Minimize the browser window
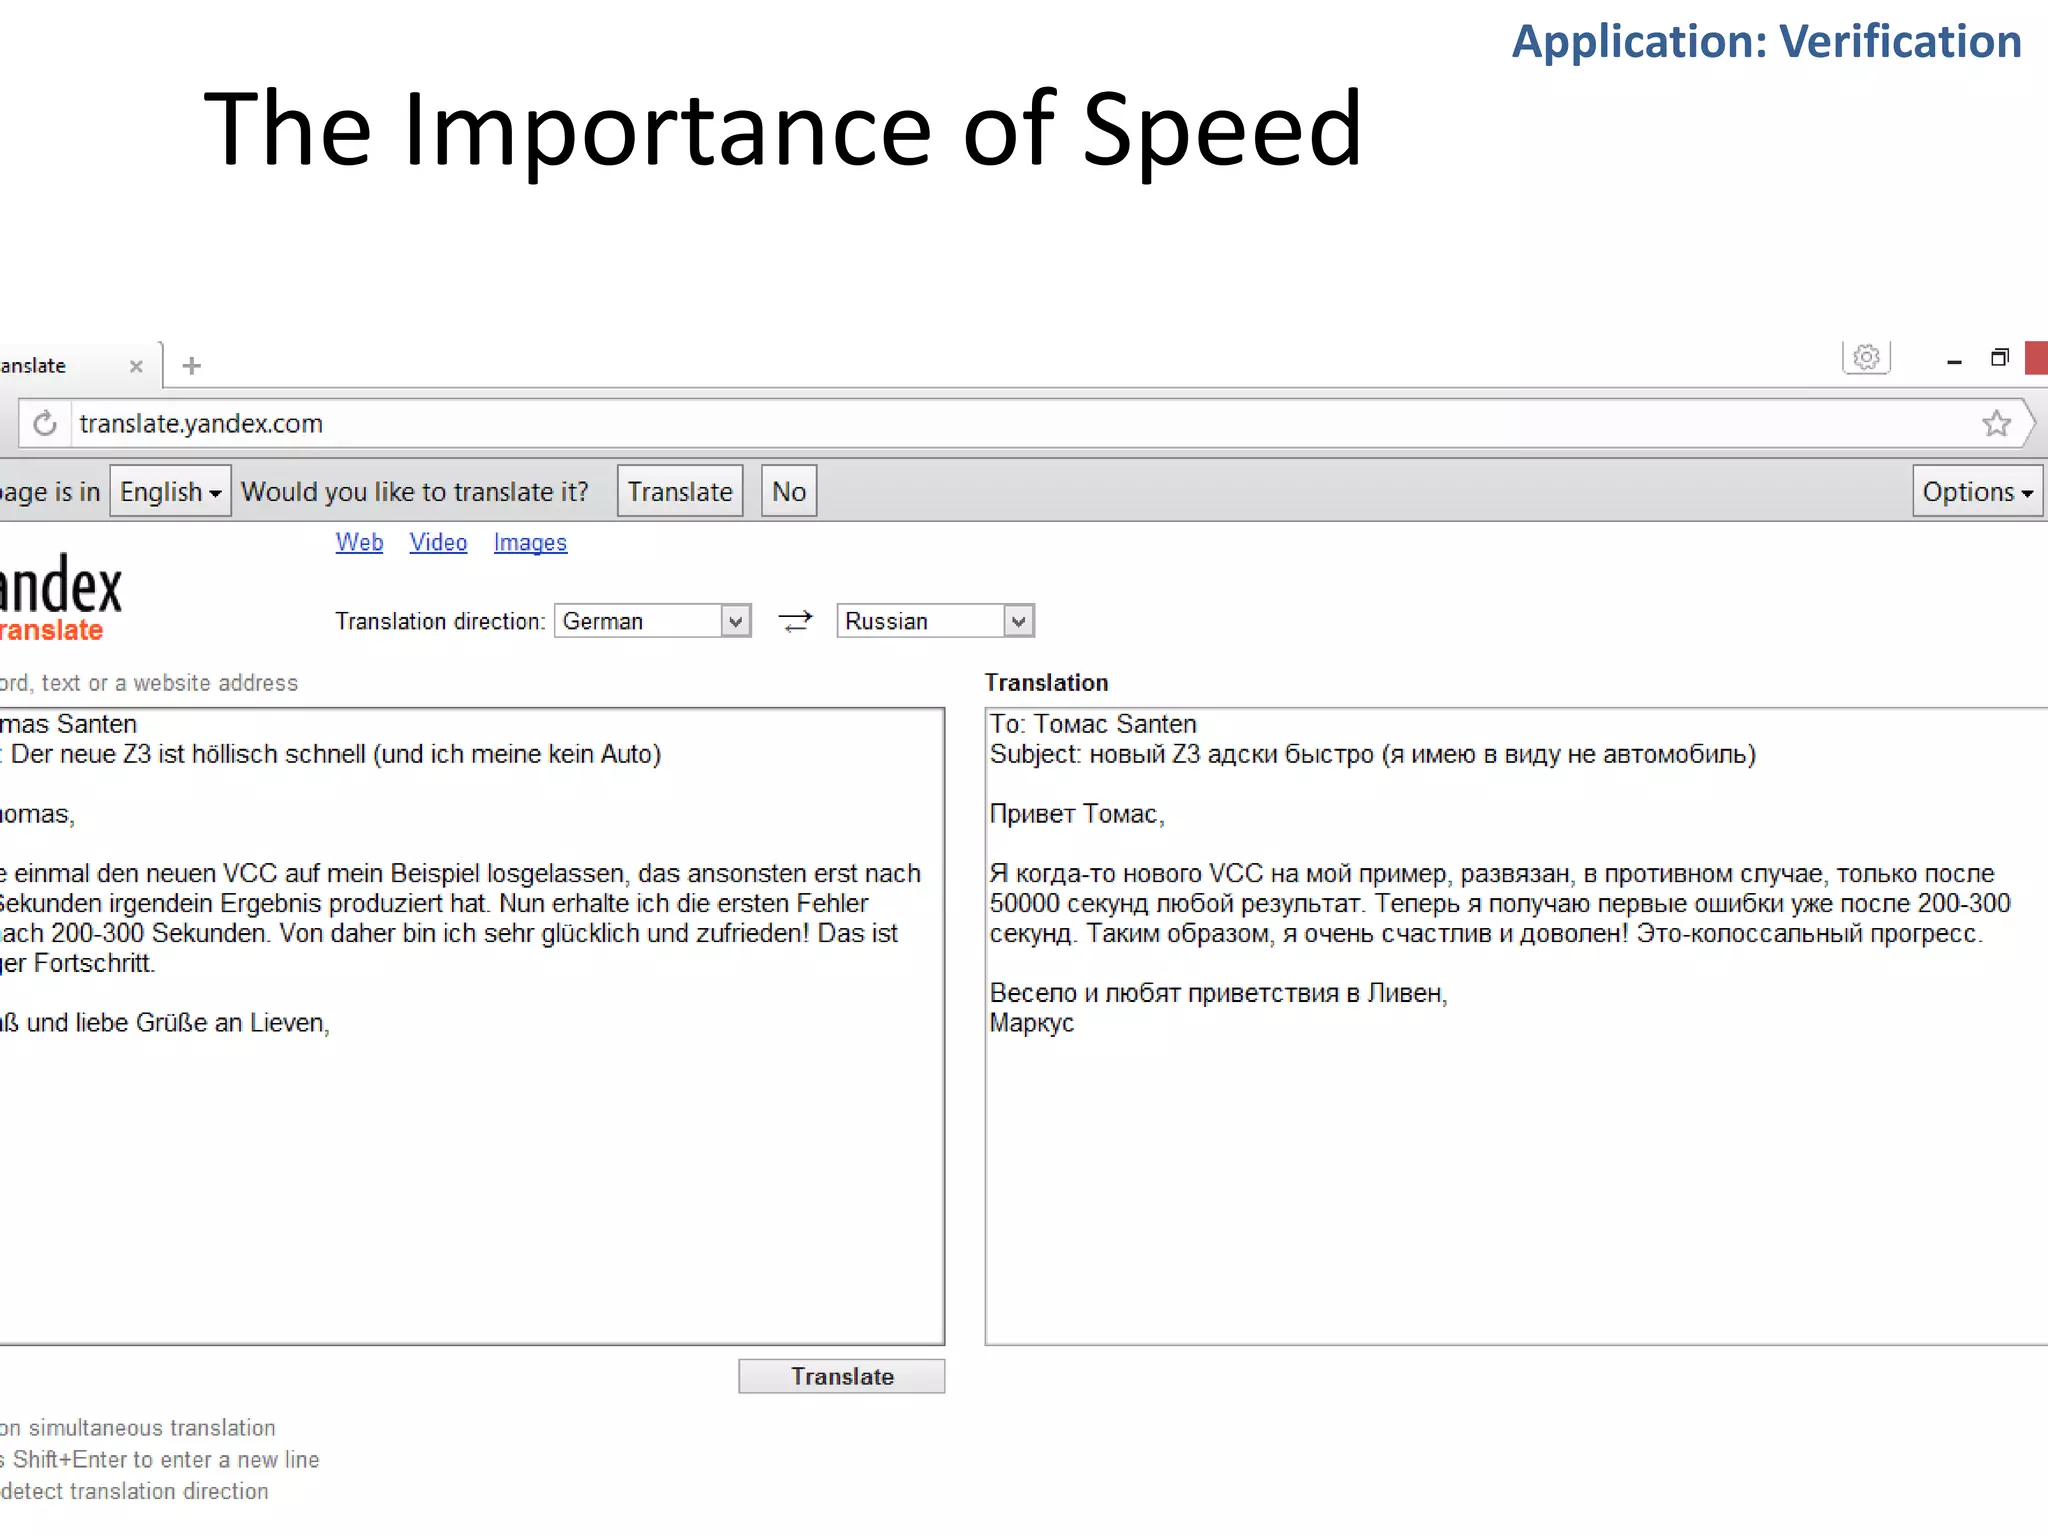 1954,361
